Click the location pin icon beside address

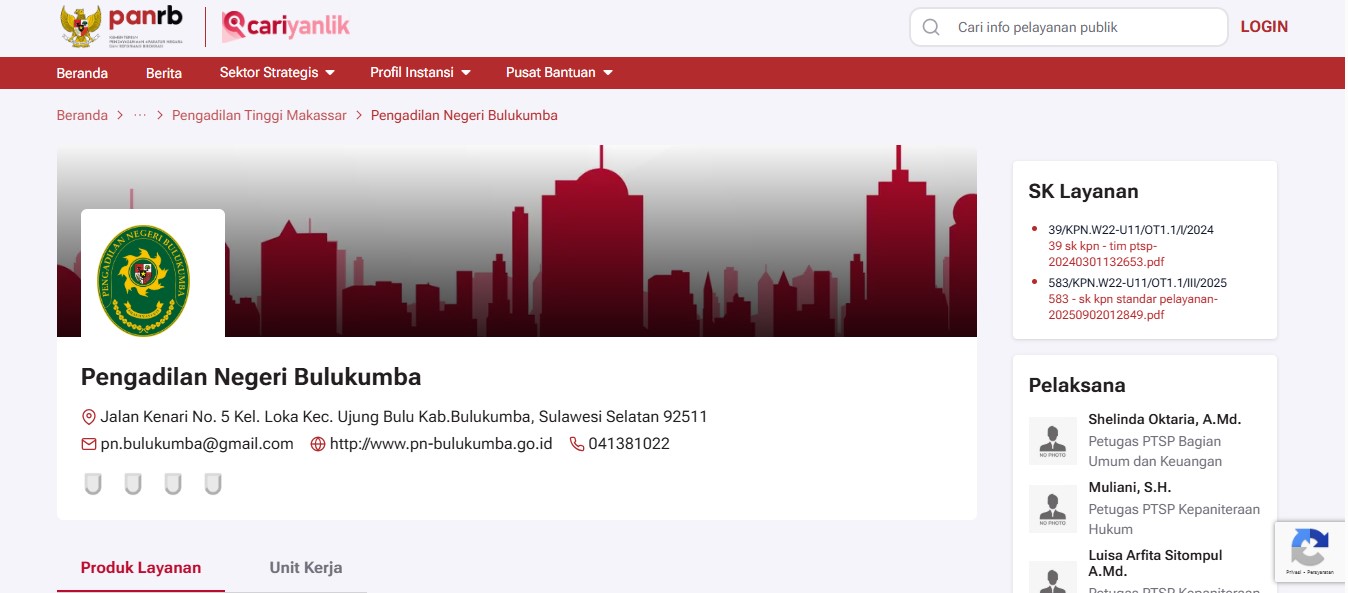click(89, 417)
